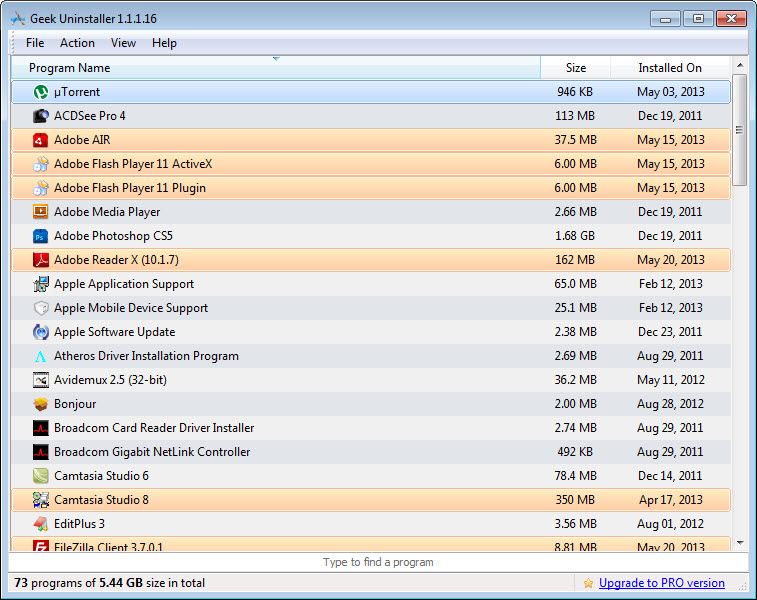Click the 73 programs status bar text
Viewport: 757px width, 600px height.
(110, 583)
